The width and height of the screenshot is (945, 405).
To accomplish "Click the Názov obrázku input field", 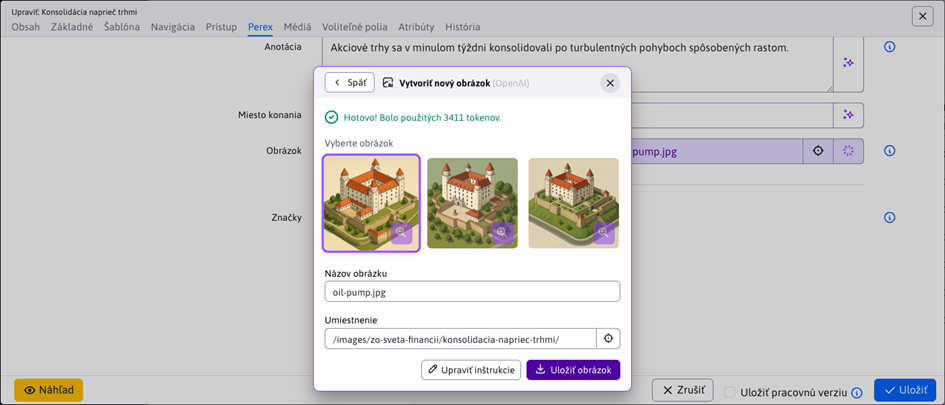I will 472,291.
